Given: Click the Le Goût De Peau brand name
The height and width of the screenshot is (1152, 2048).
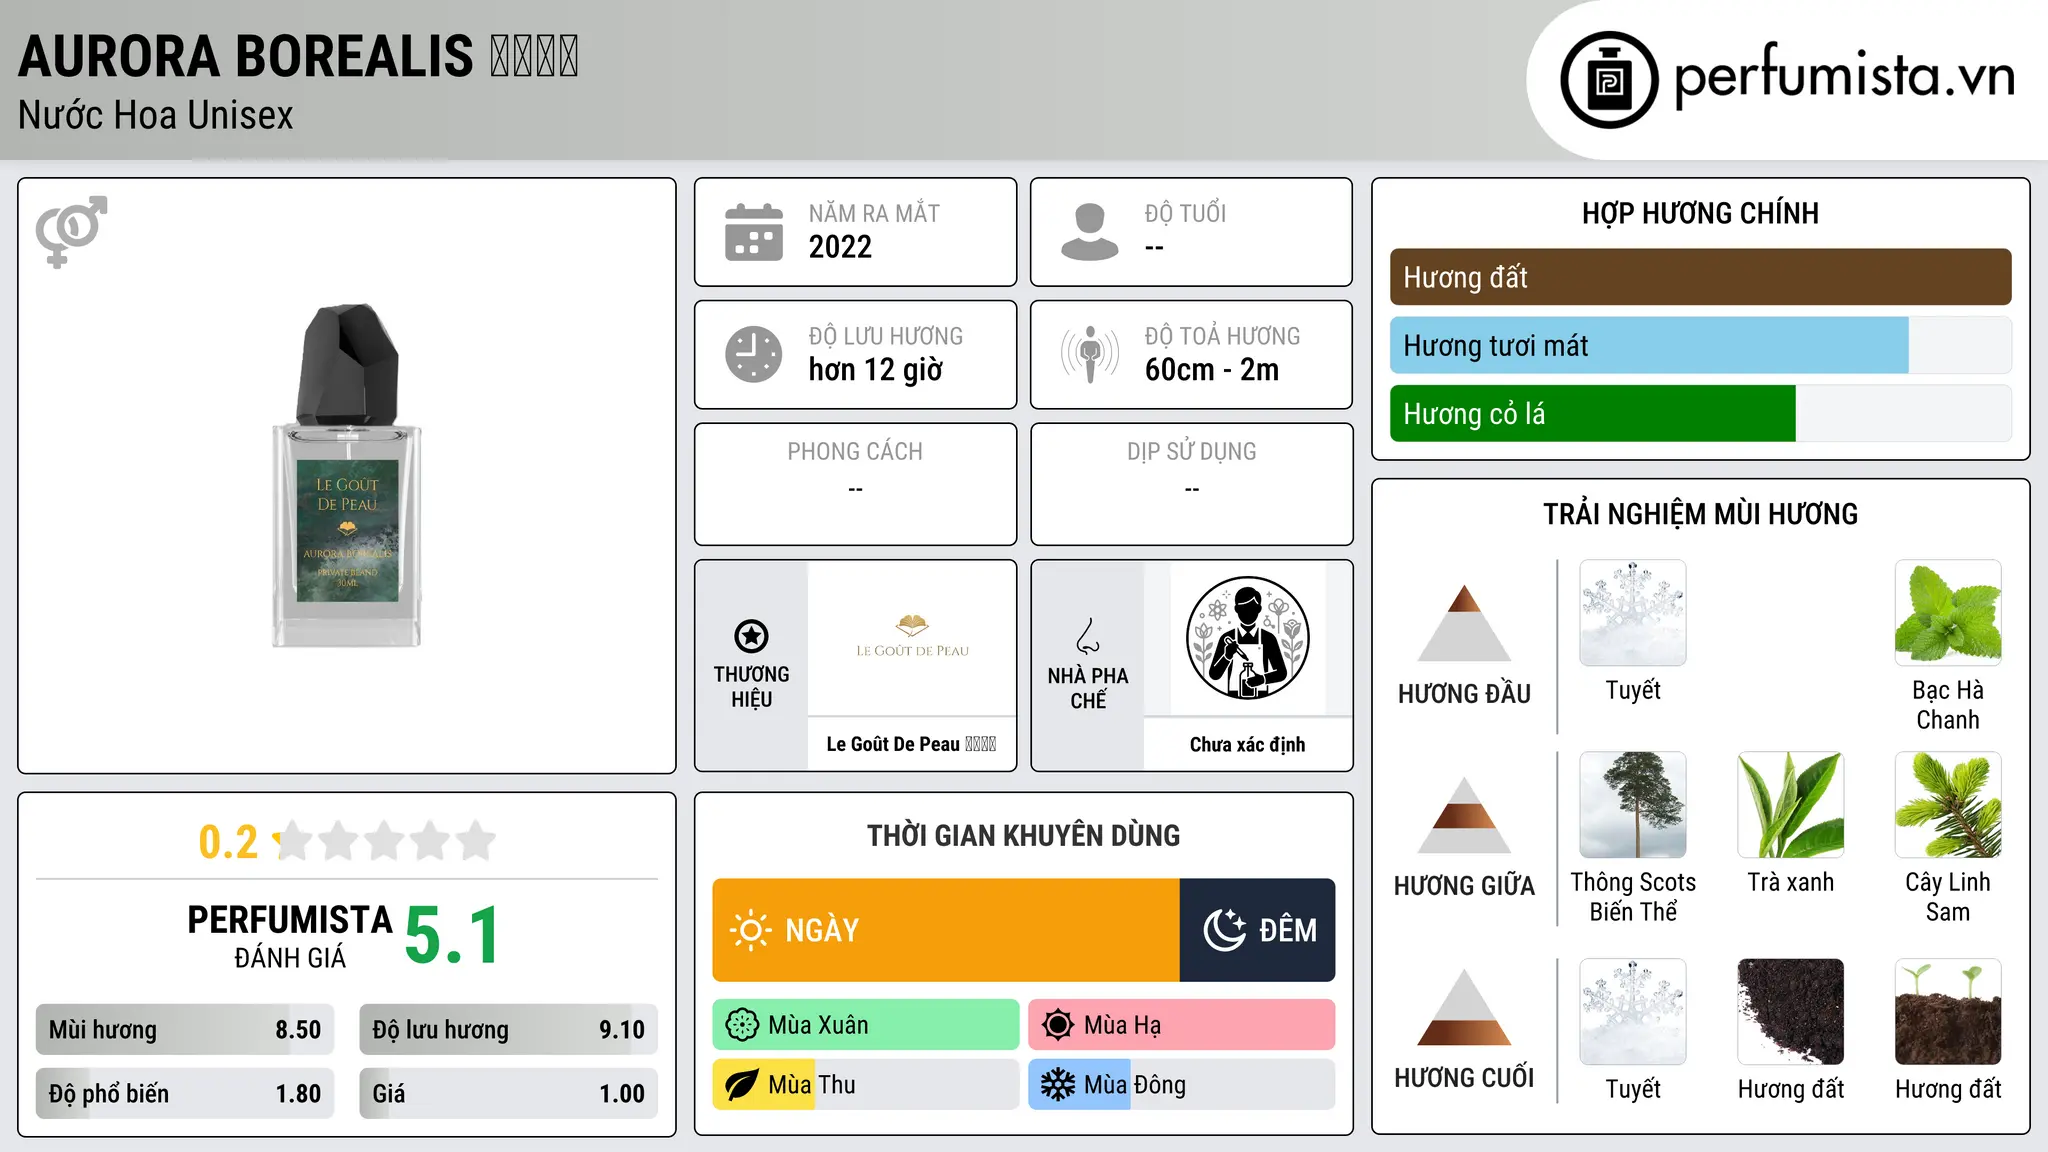Looking at the screenshot, I should 911,744.
